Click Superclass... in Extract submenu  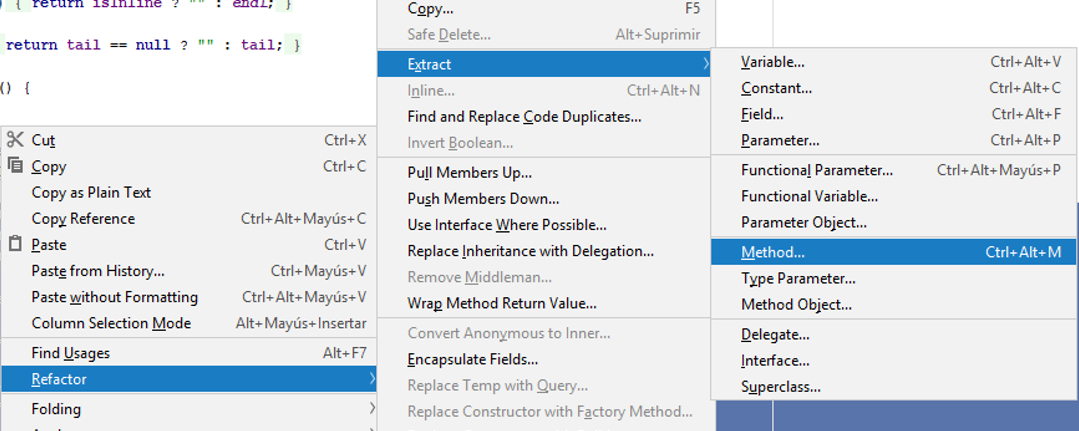point(780,386)
